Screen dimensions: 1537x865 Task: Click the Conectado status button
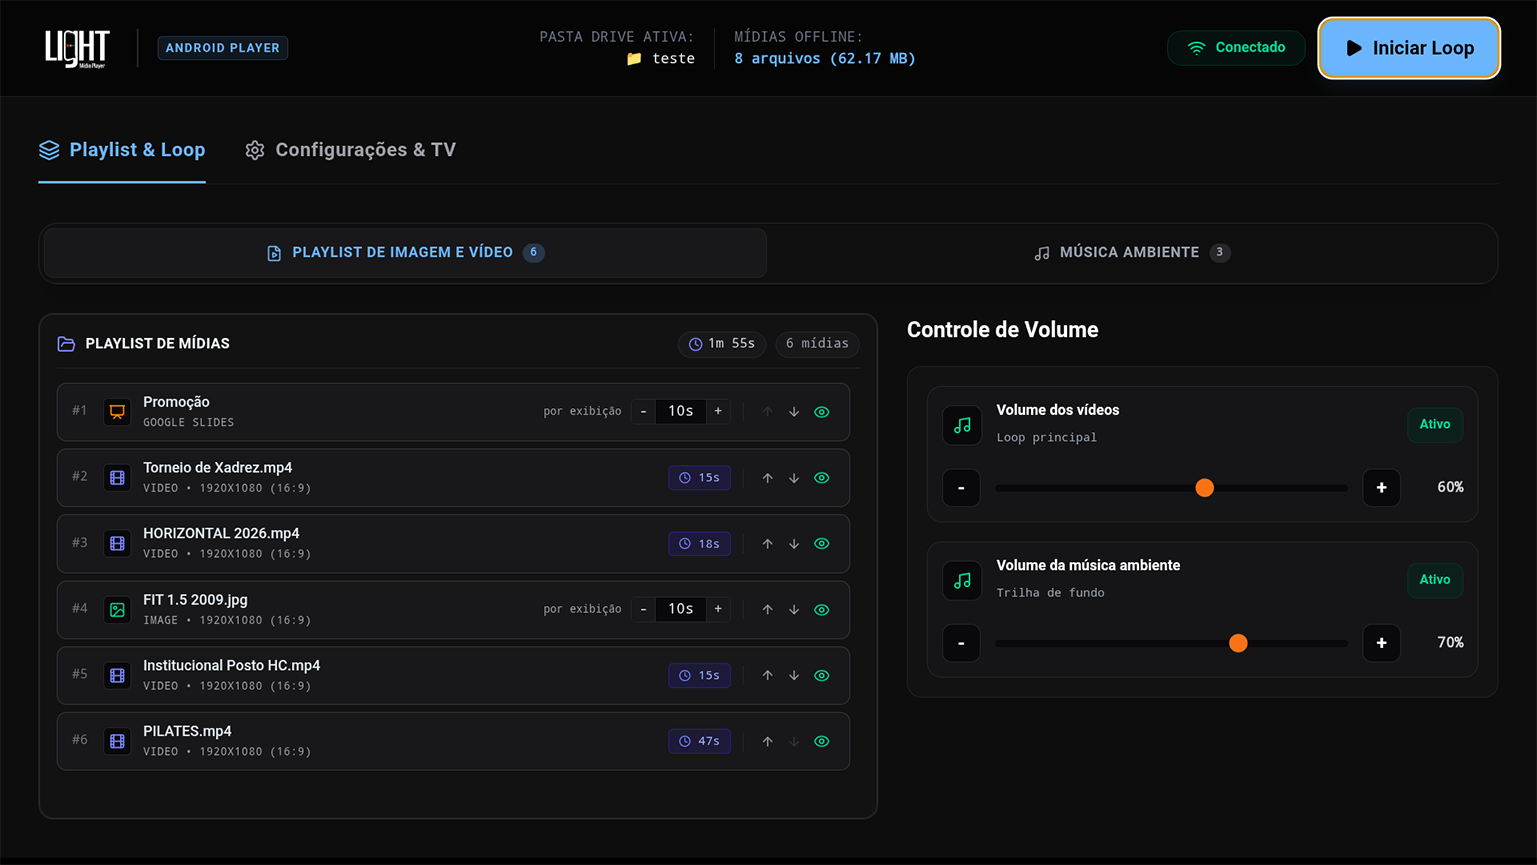[1236, 48]
